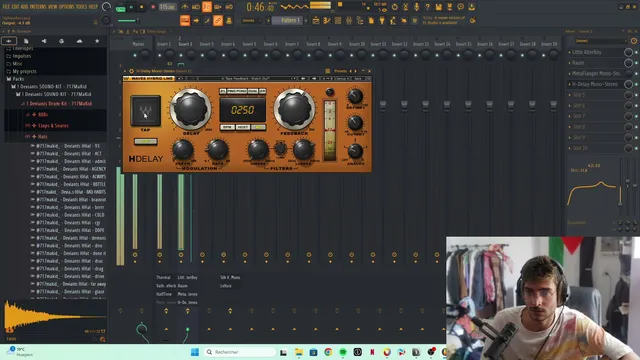The height and width of the screenshot is (360, 640).
Task: Click the record button in transport
Action: 153,7
